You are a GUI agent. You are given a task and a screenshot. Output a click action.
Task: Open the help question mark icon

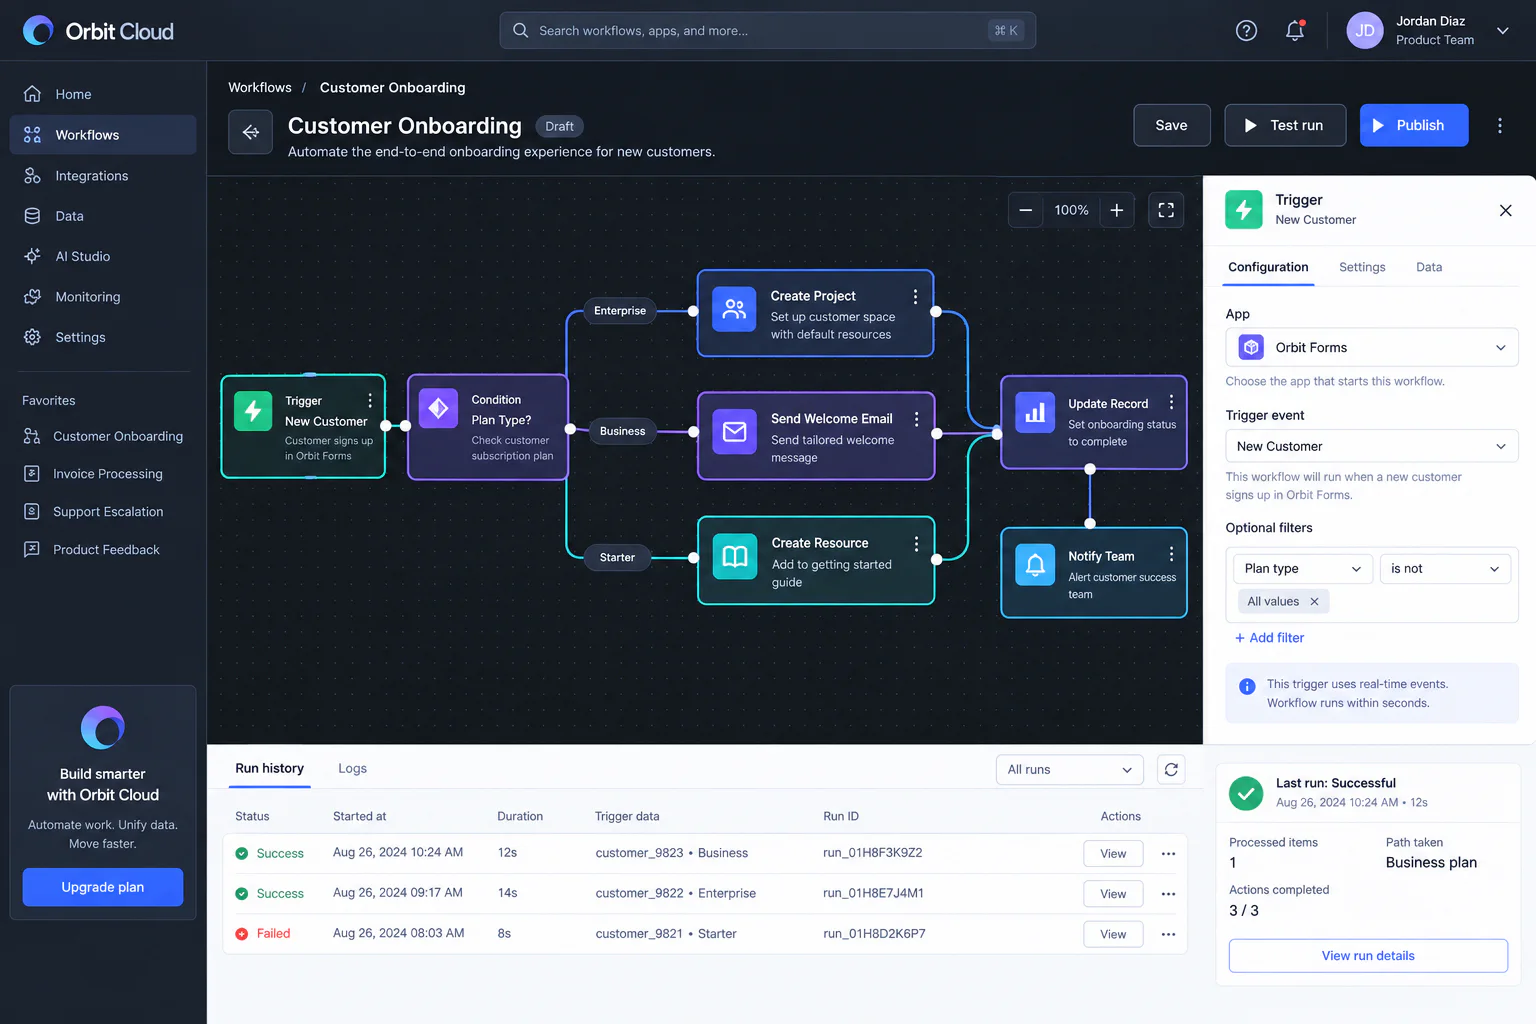click(x=1246, y=31)
